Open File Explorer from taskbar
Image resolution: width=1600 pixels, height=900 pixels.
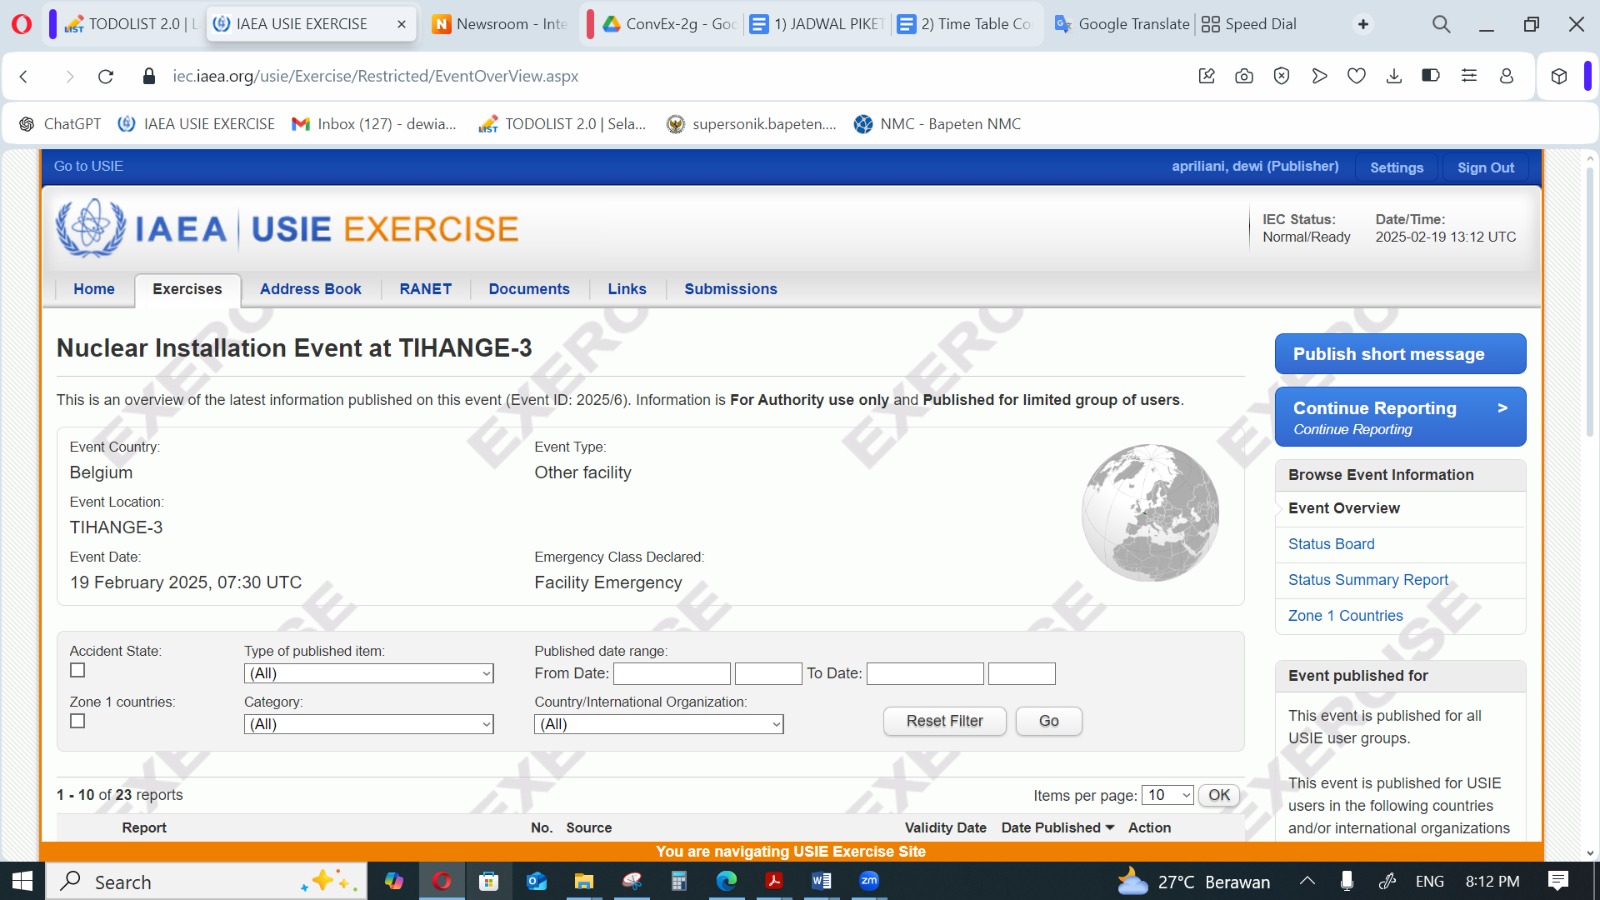[584, 881]
